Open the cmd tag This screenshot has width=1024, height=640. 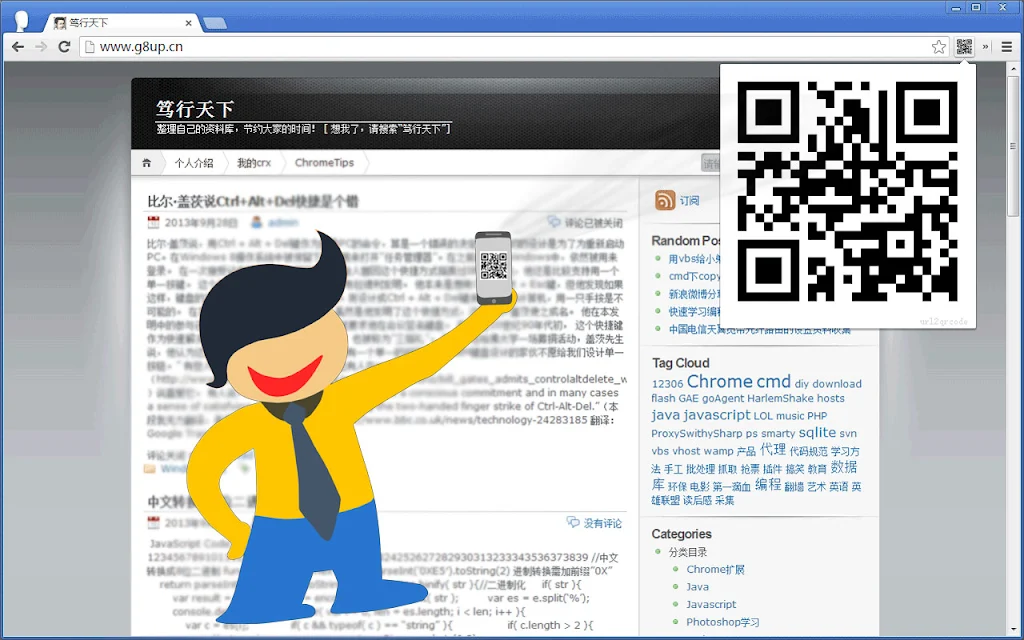(774, 381)
